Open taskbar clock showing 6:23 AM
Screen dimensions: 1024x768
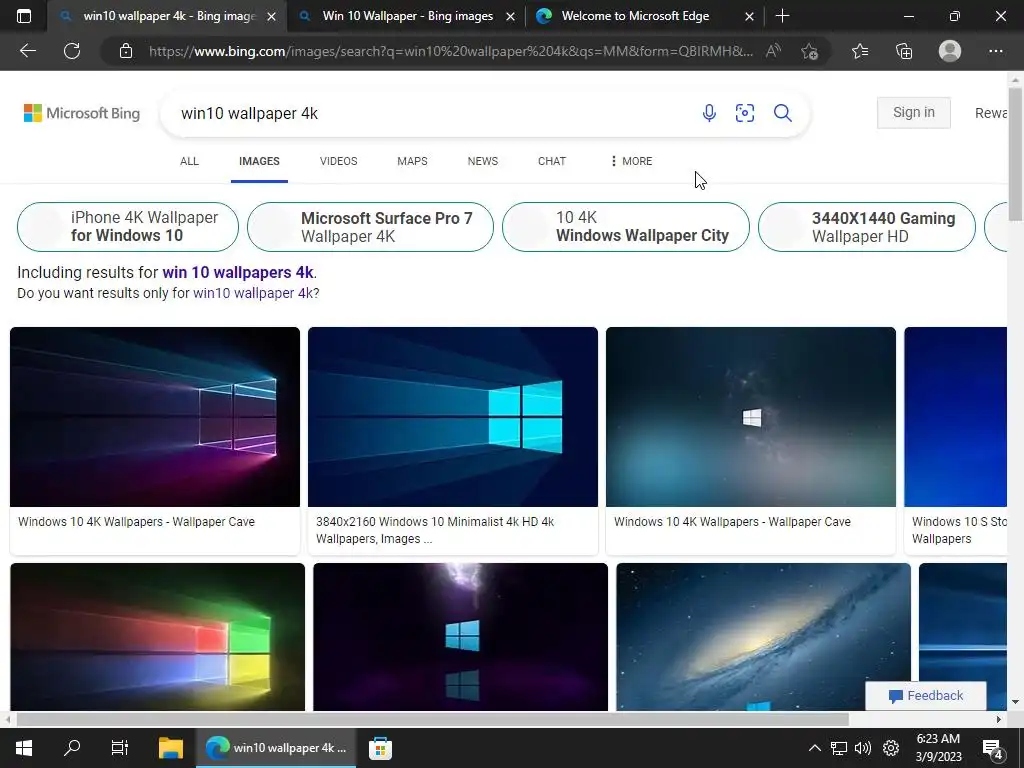tap(938, 748)
